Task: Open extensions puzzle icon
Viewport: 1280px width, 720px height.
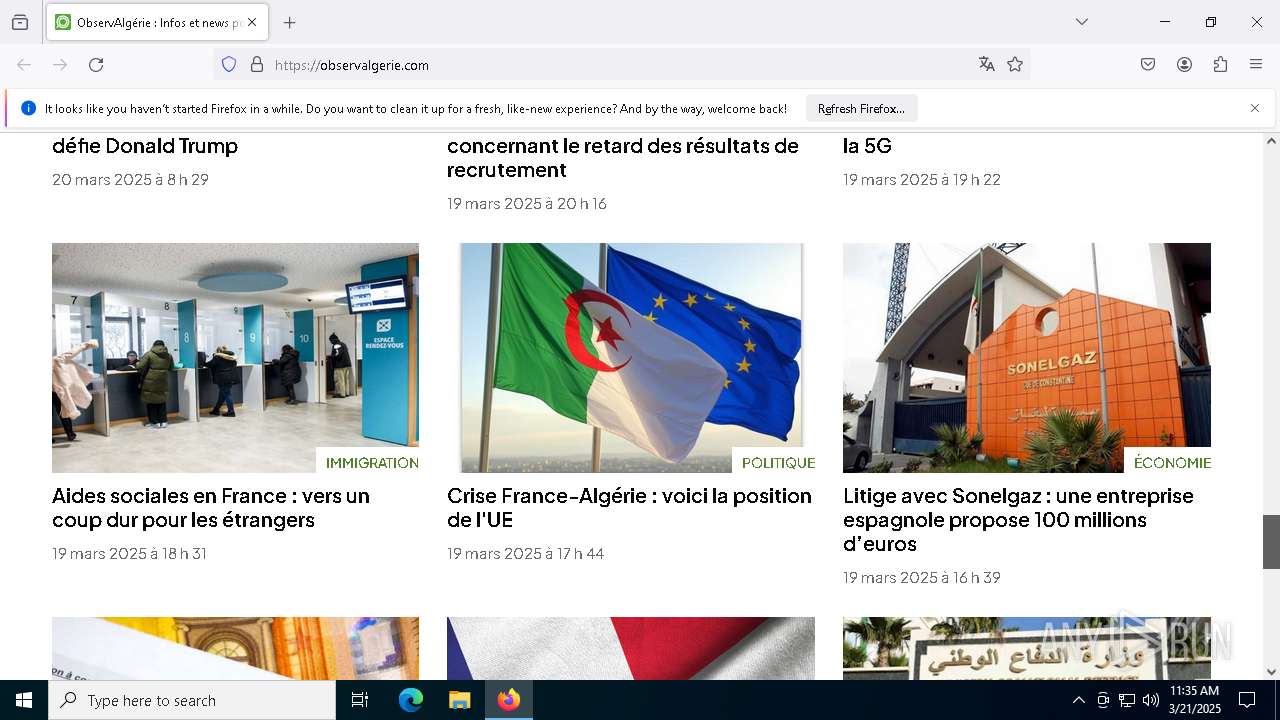Action: tap(1220, 65)
